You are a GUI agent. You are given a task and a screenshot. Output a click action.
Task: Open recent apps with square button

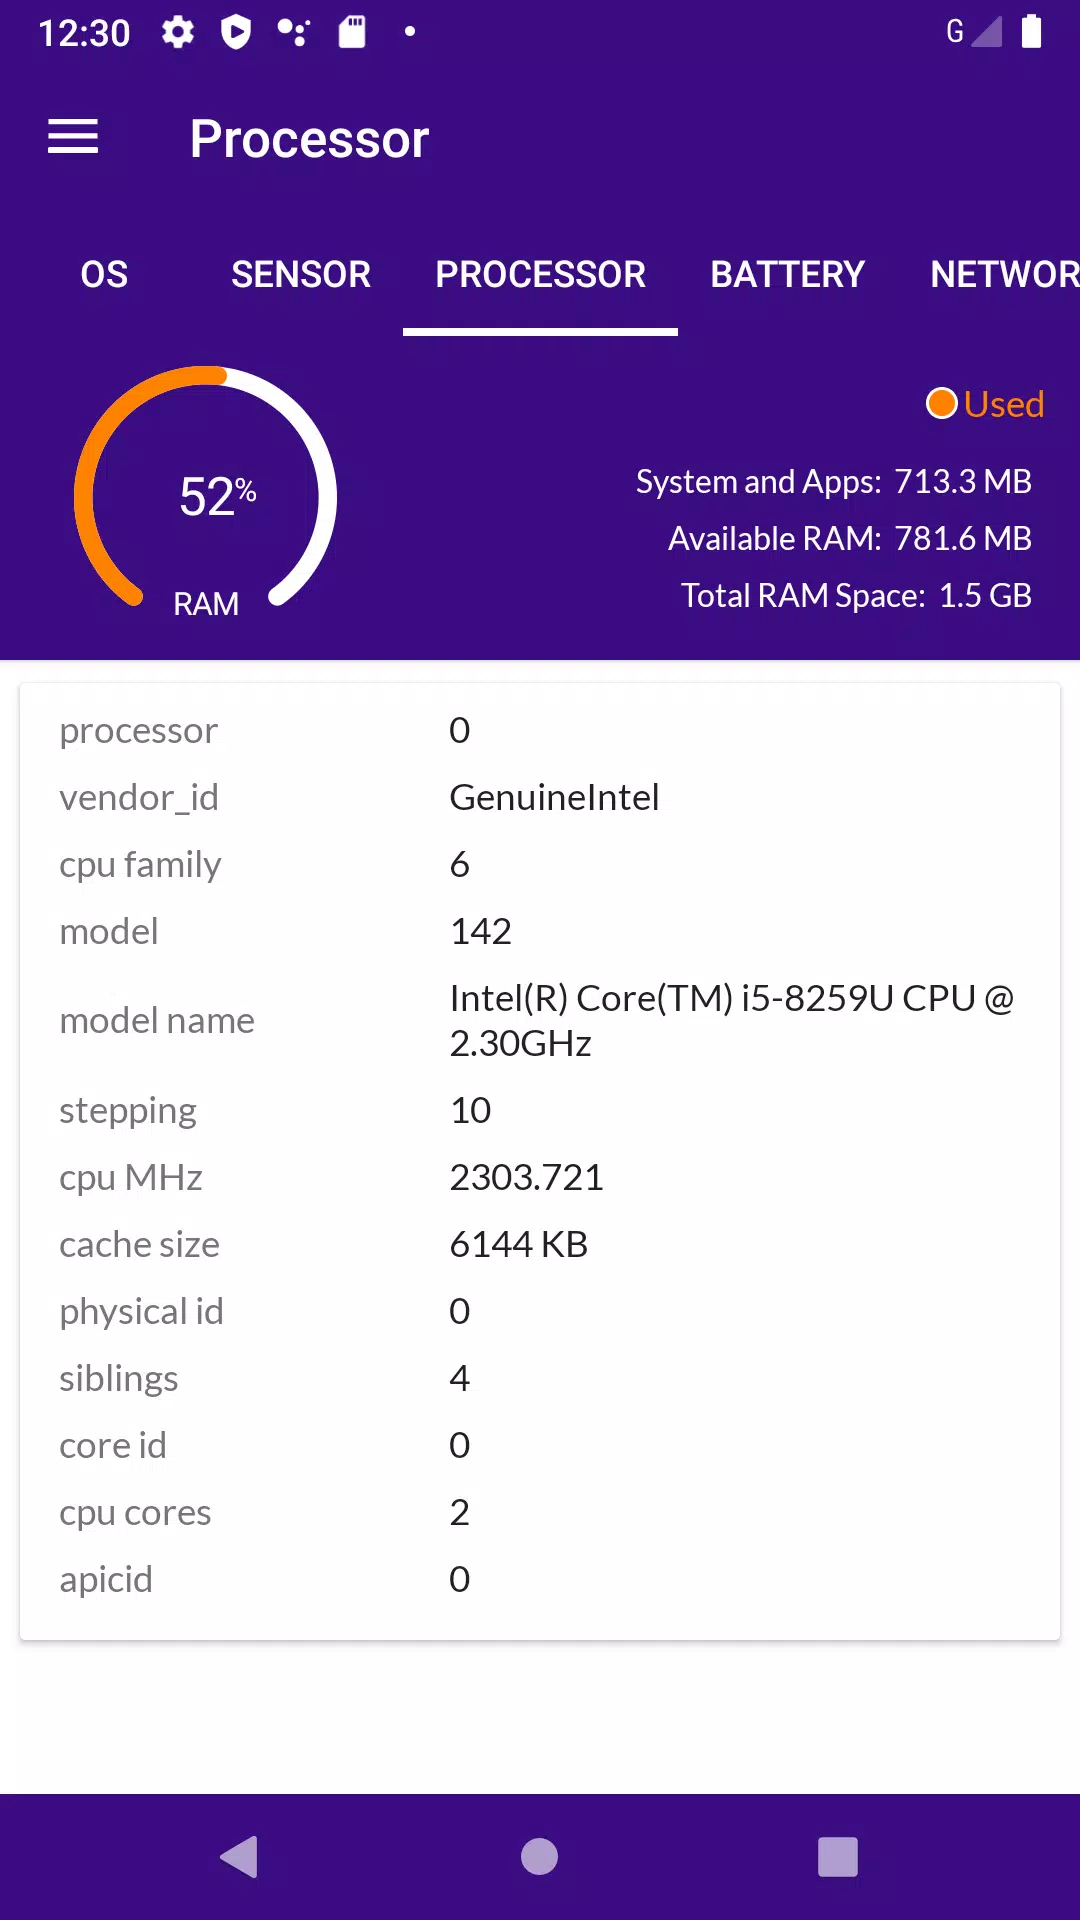coord(838,1857)
